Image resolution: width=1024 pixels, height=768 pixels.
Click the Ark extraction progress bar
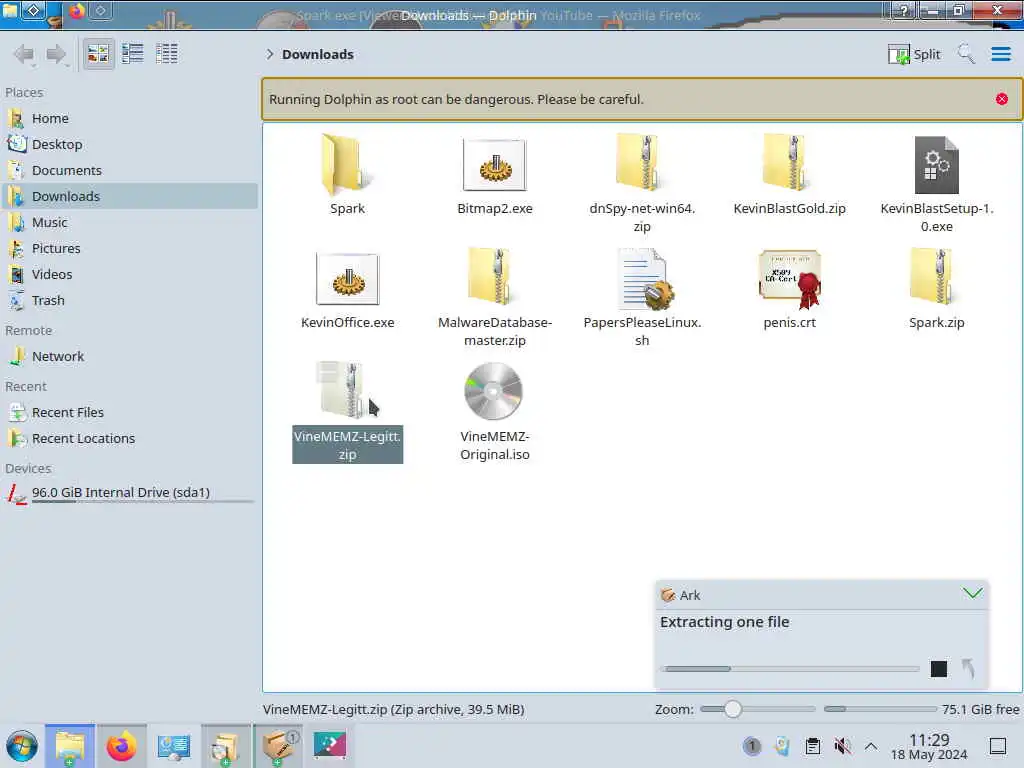(792, 669)
